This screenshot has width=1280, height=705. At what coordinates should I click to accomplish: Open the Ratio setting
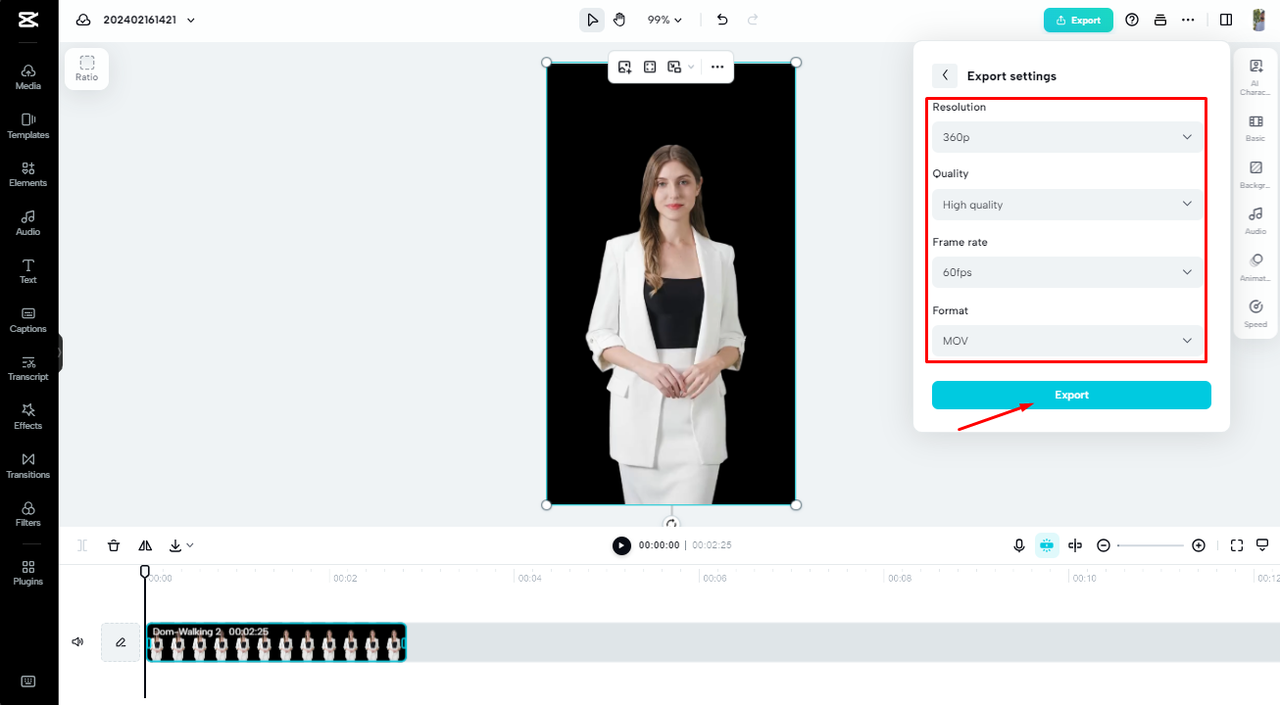tap(87, 68)
